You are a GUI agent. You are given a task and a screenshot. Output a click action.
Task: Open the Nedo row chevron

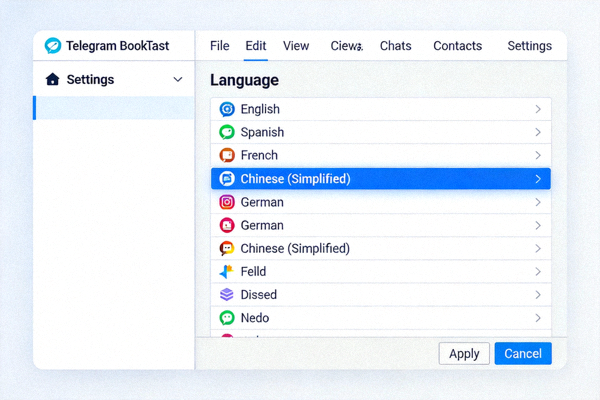(538, 318)
